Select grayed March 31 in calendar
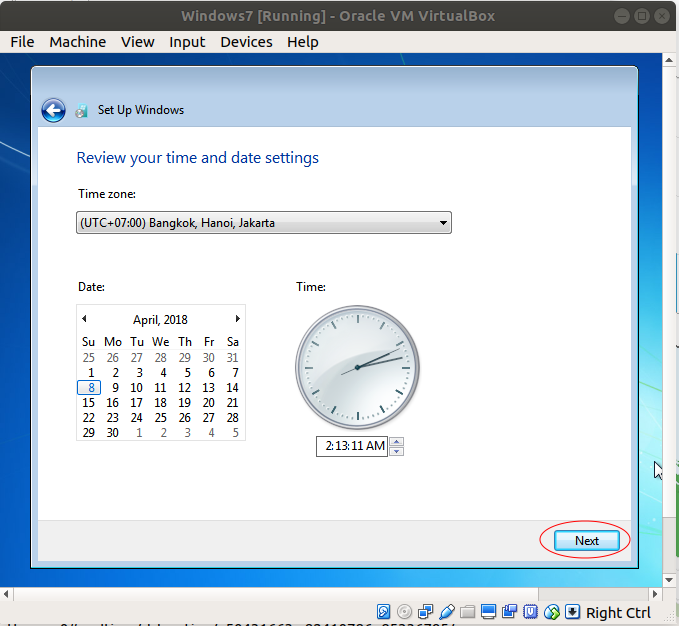This screenshot has height=626, width=679. [233, 358]
